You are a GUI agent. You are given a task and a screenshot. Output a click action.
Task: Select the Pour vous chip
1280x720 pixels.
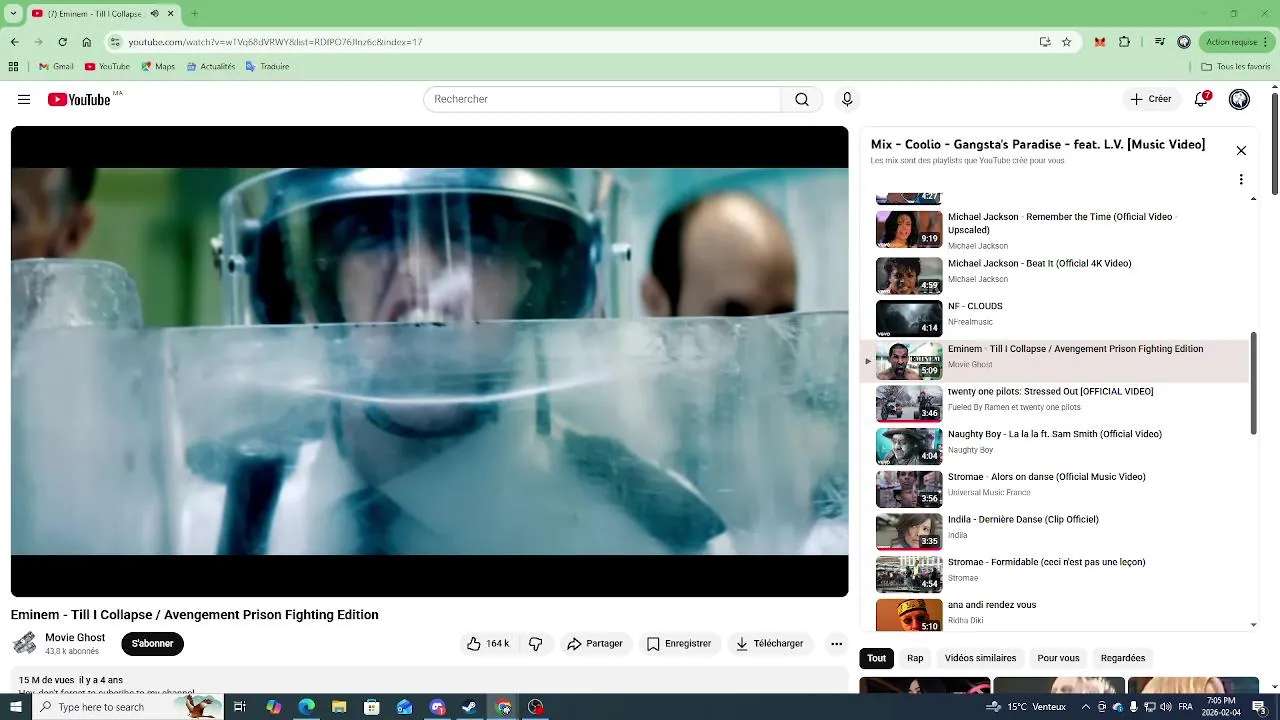1058,658
